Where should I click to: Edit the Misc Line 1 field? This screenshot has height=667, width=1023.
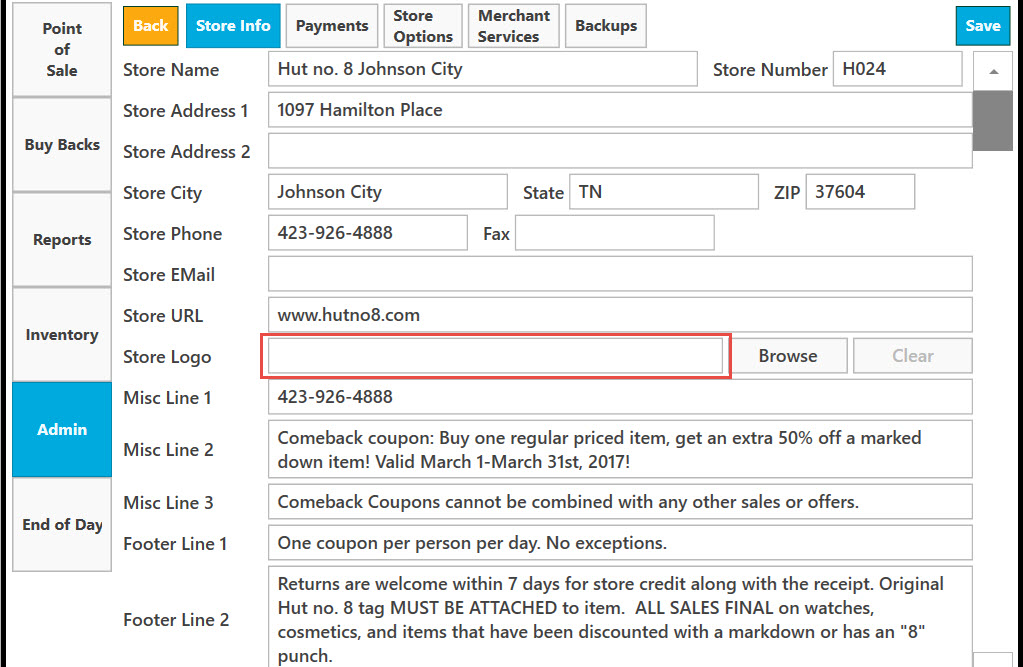click(x=620, y=397)
